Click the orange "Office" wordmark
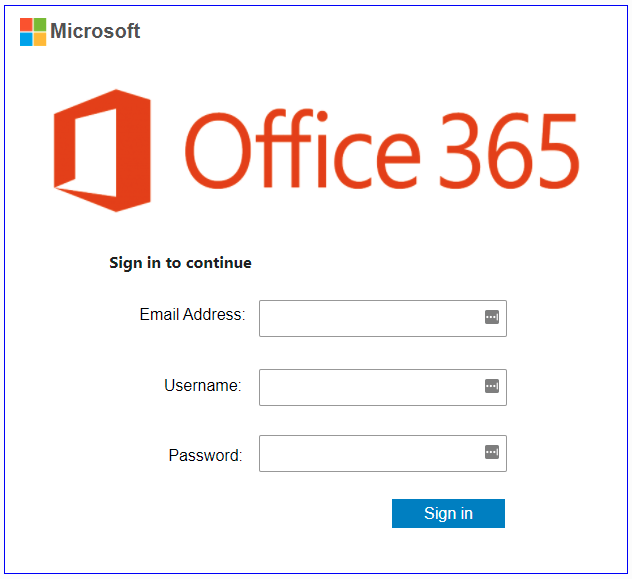This screenshot has width=632, height=579. pyautogui.click(x=303, y=149)
